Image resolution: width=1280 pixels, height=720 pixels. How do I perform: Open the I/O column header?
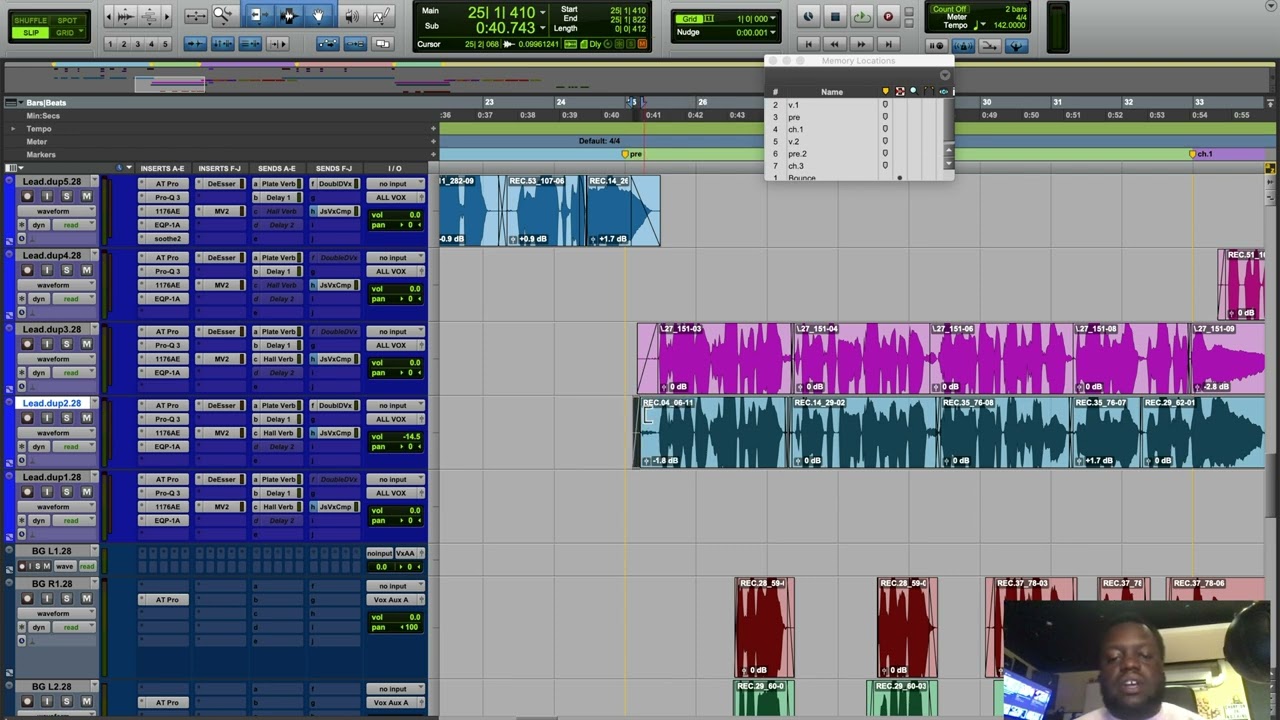(395, 168)
